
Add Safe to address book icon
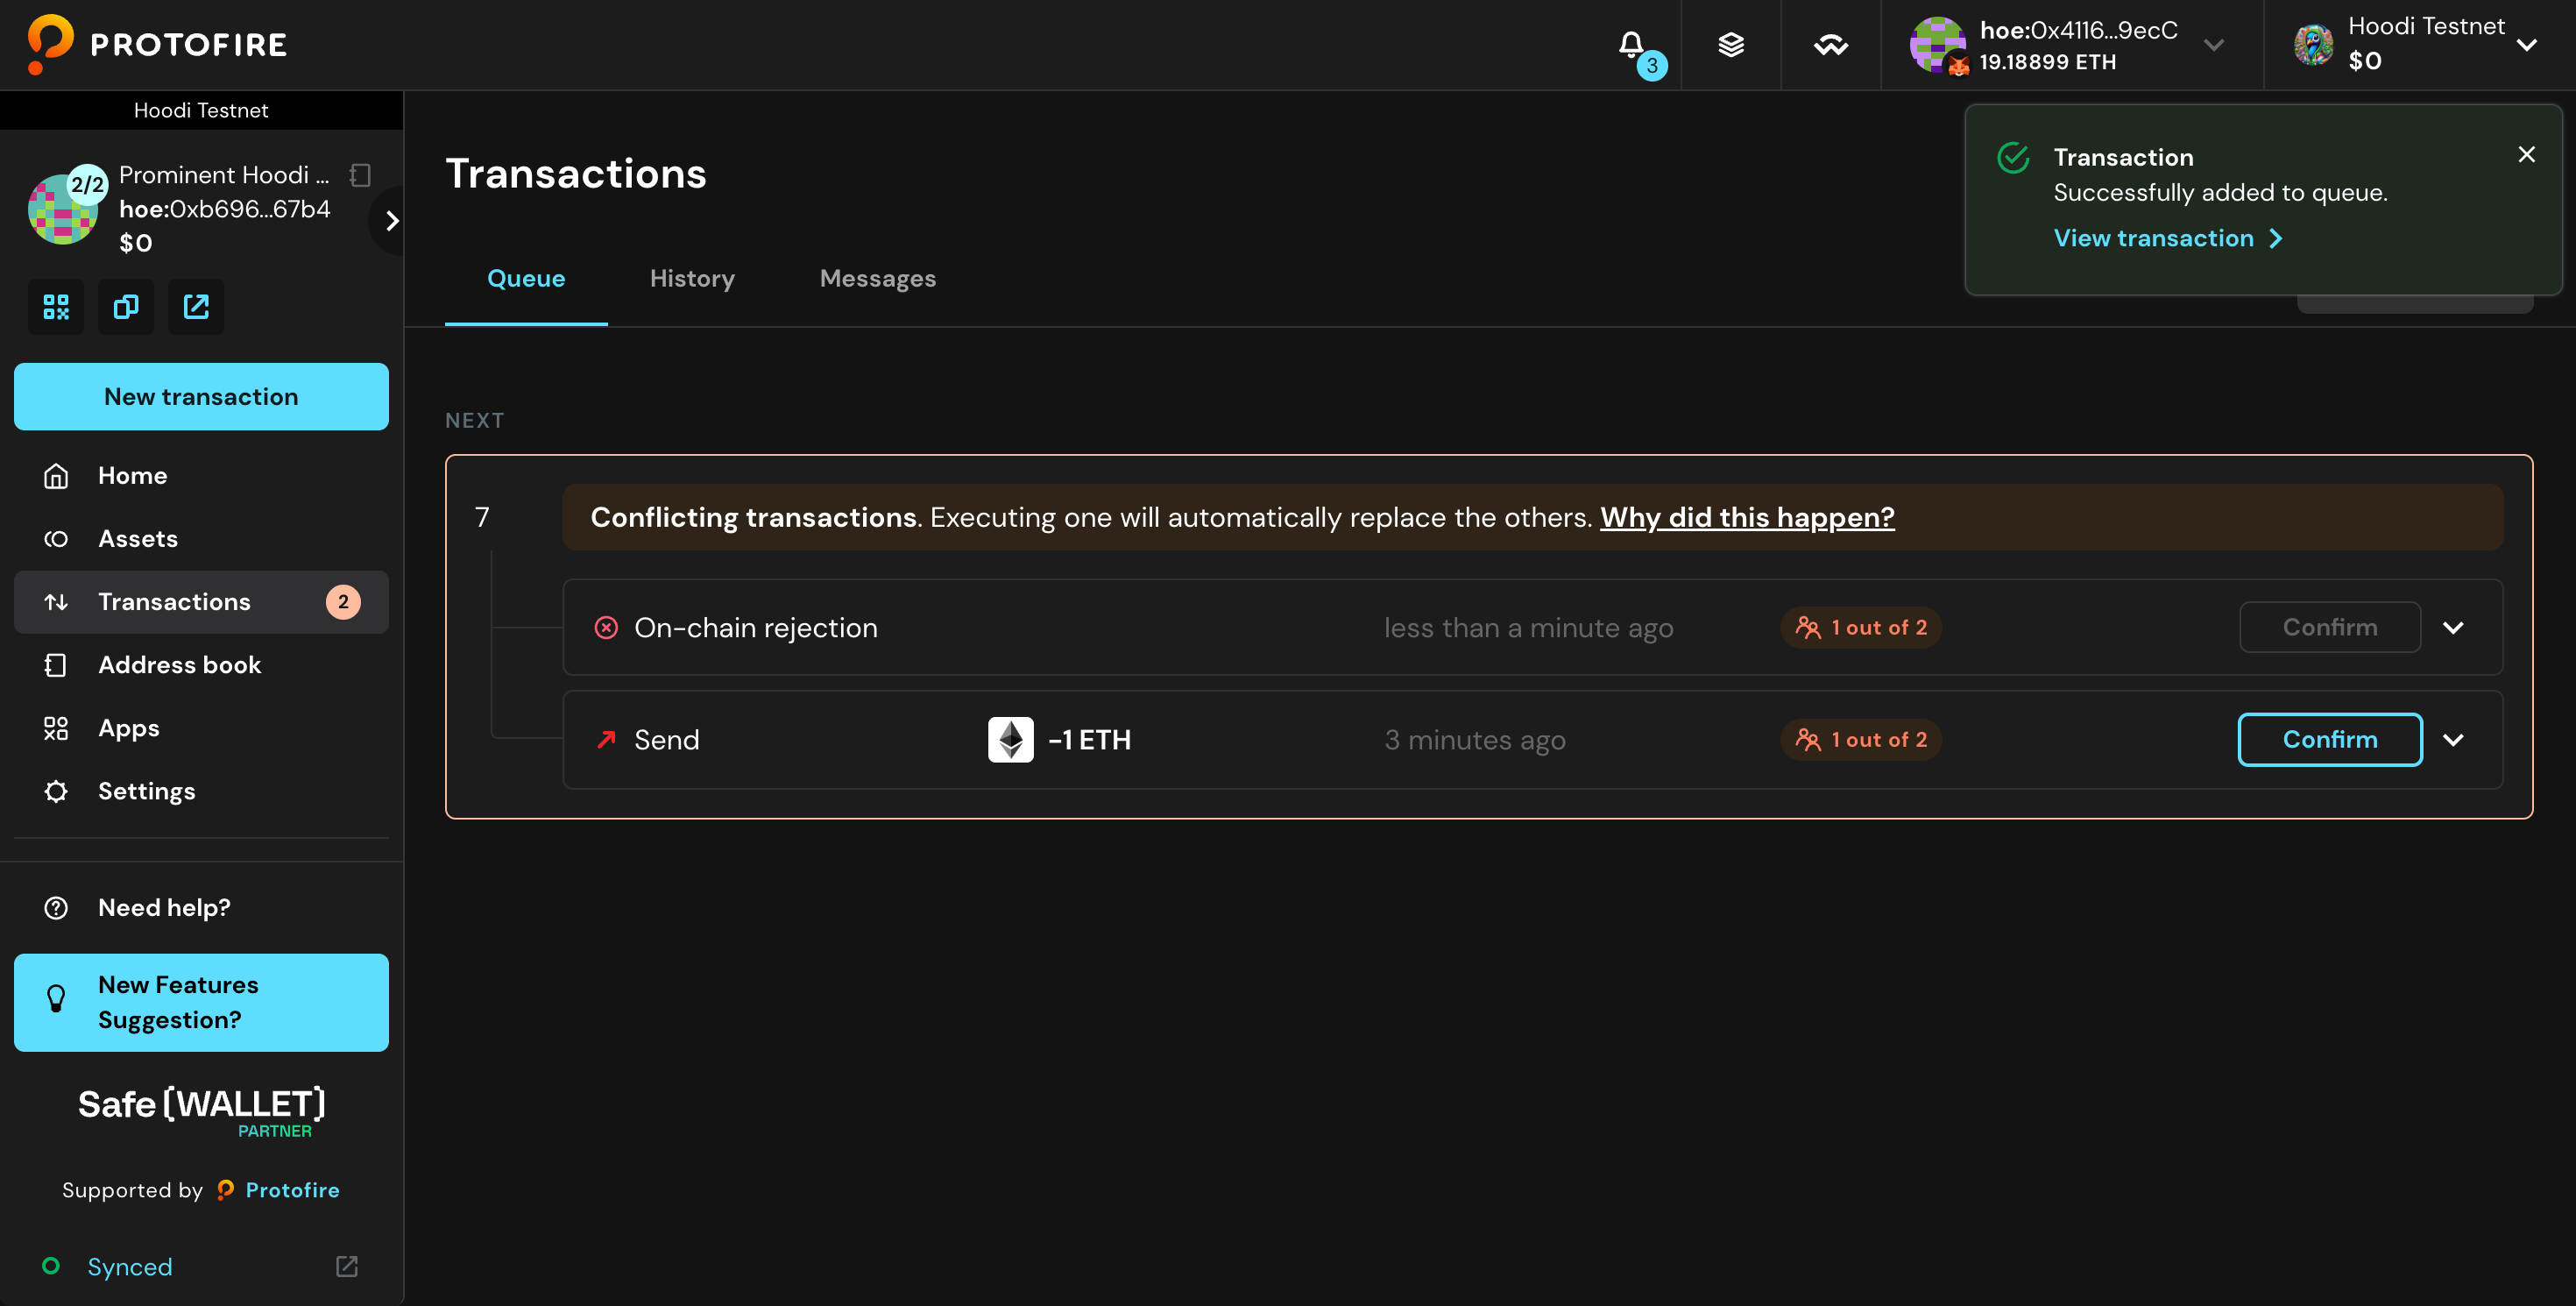pos(360,176)
